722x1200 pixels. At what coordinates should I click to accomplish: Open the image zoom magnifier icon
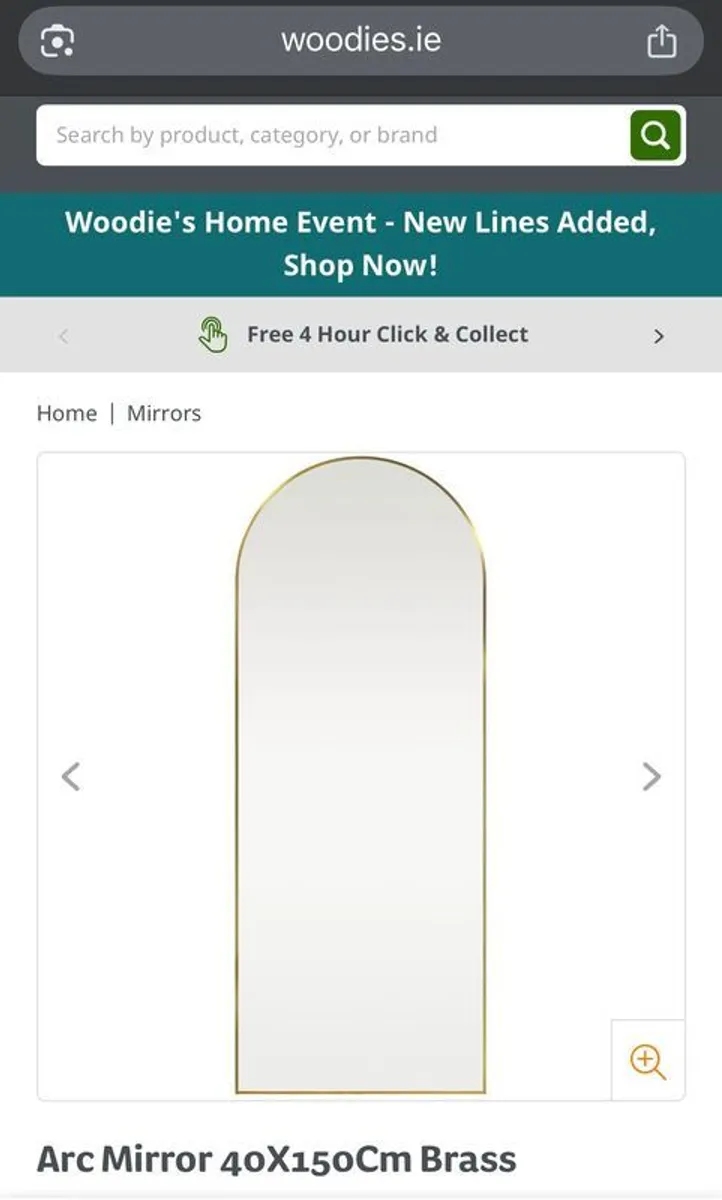648,1060
